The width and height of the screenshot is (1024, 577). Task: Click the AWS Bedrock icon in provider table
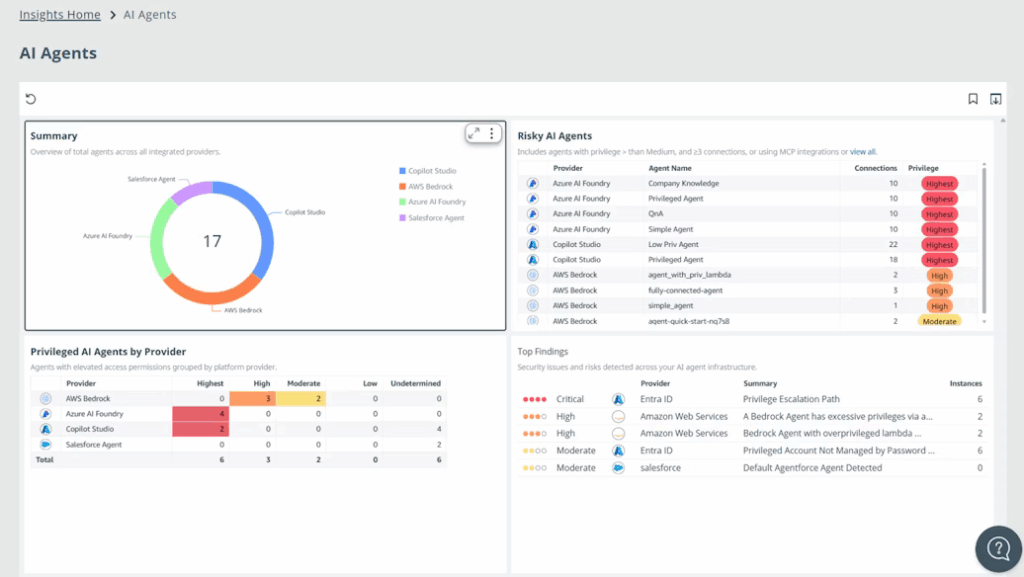click(45, 398)
